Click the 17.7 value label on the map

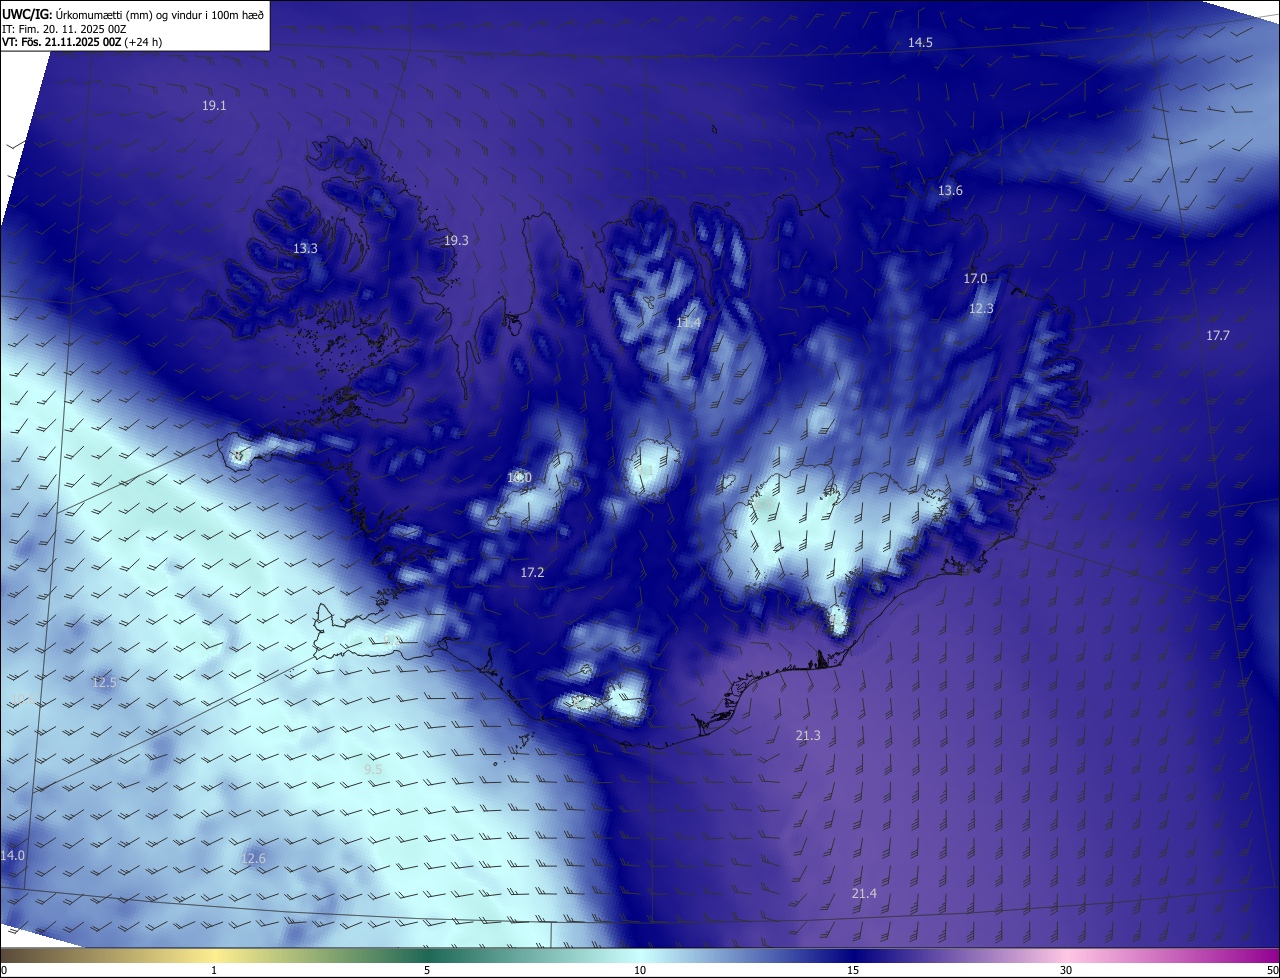pos(1217,335)
